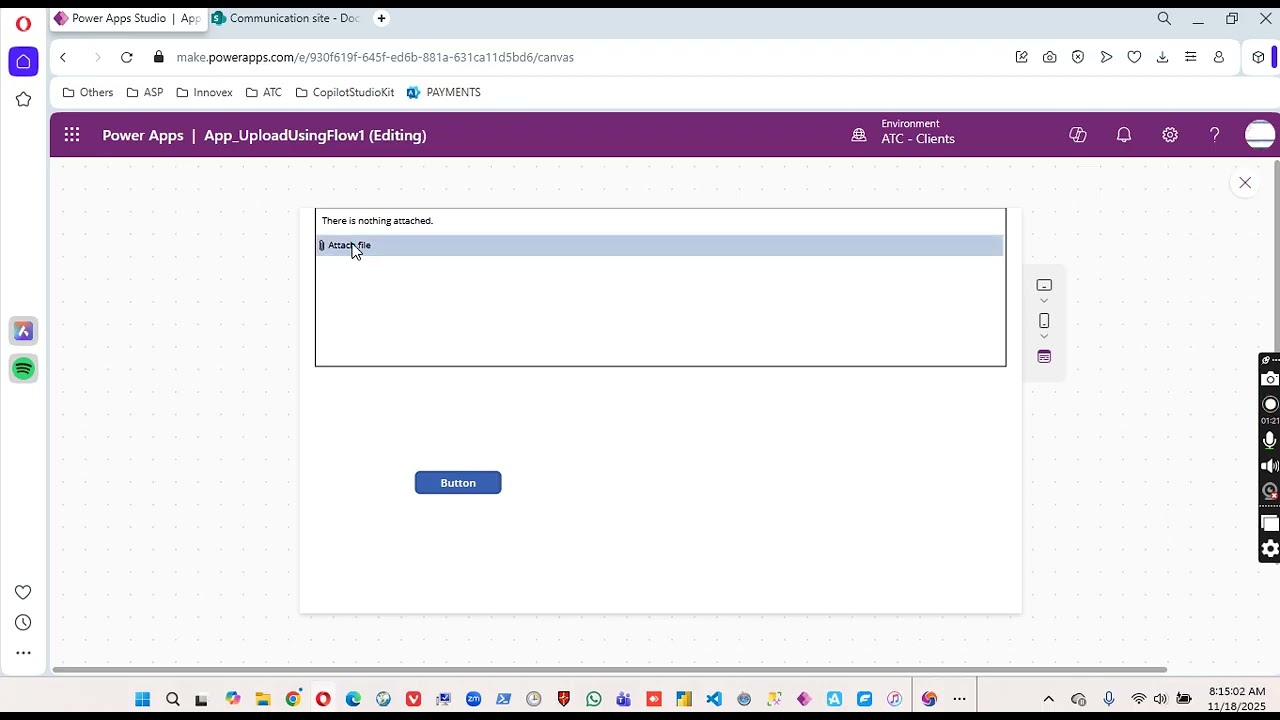
Task: Switch to the Communication site tab
Action: (286, 18)
